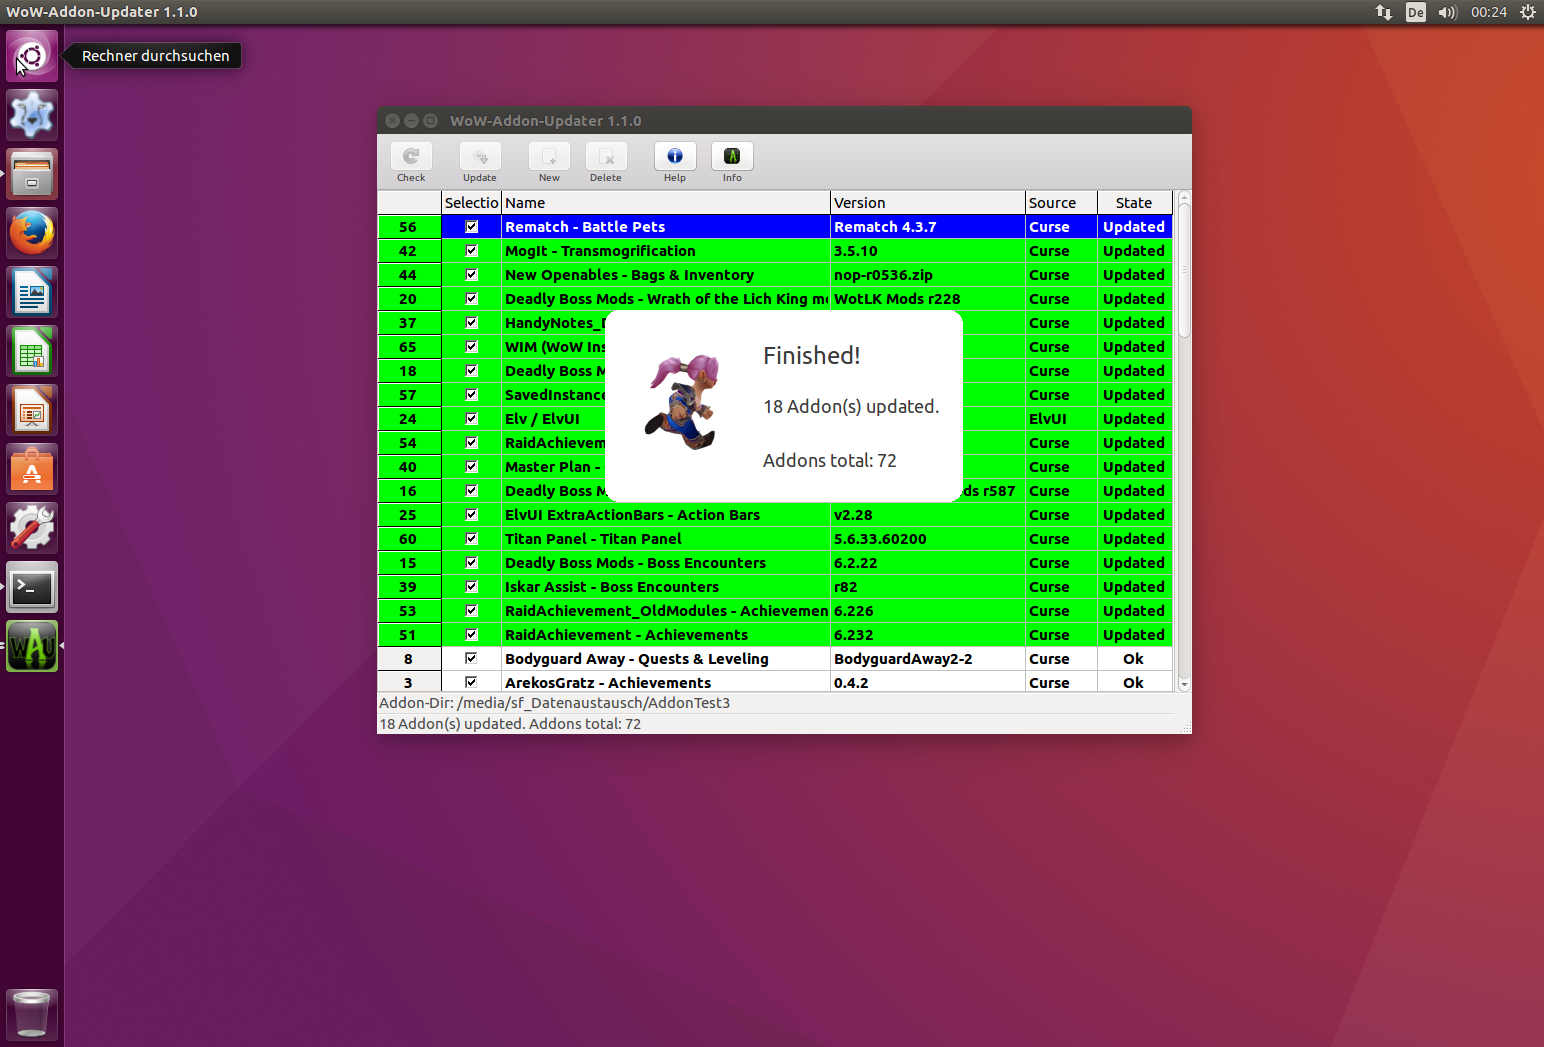This screenshot has width=1544, height=1047.
Task: Click version cell 'WotLK Mods r228'
Action: pos(928,299)
